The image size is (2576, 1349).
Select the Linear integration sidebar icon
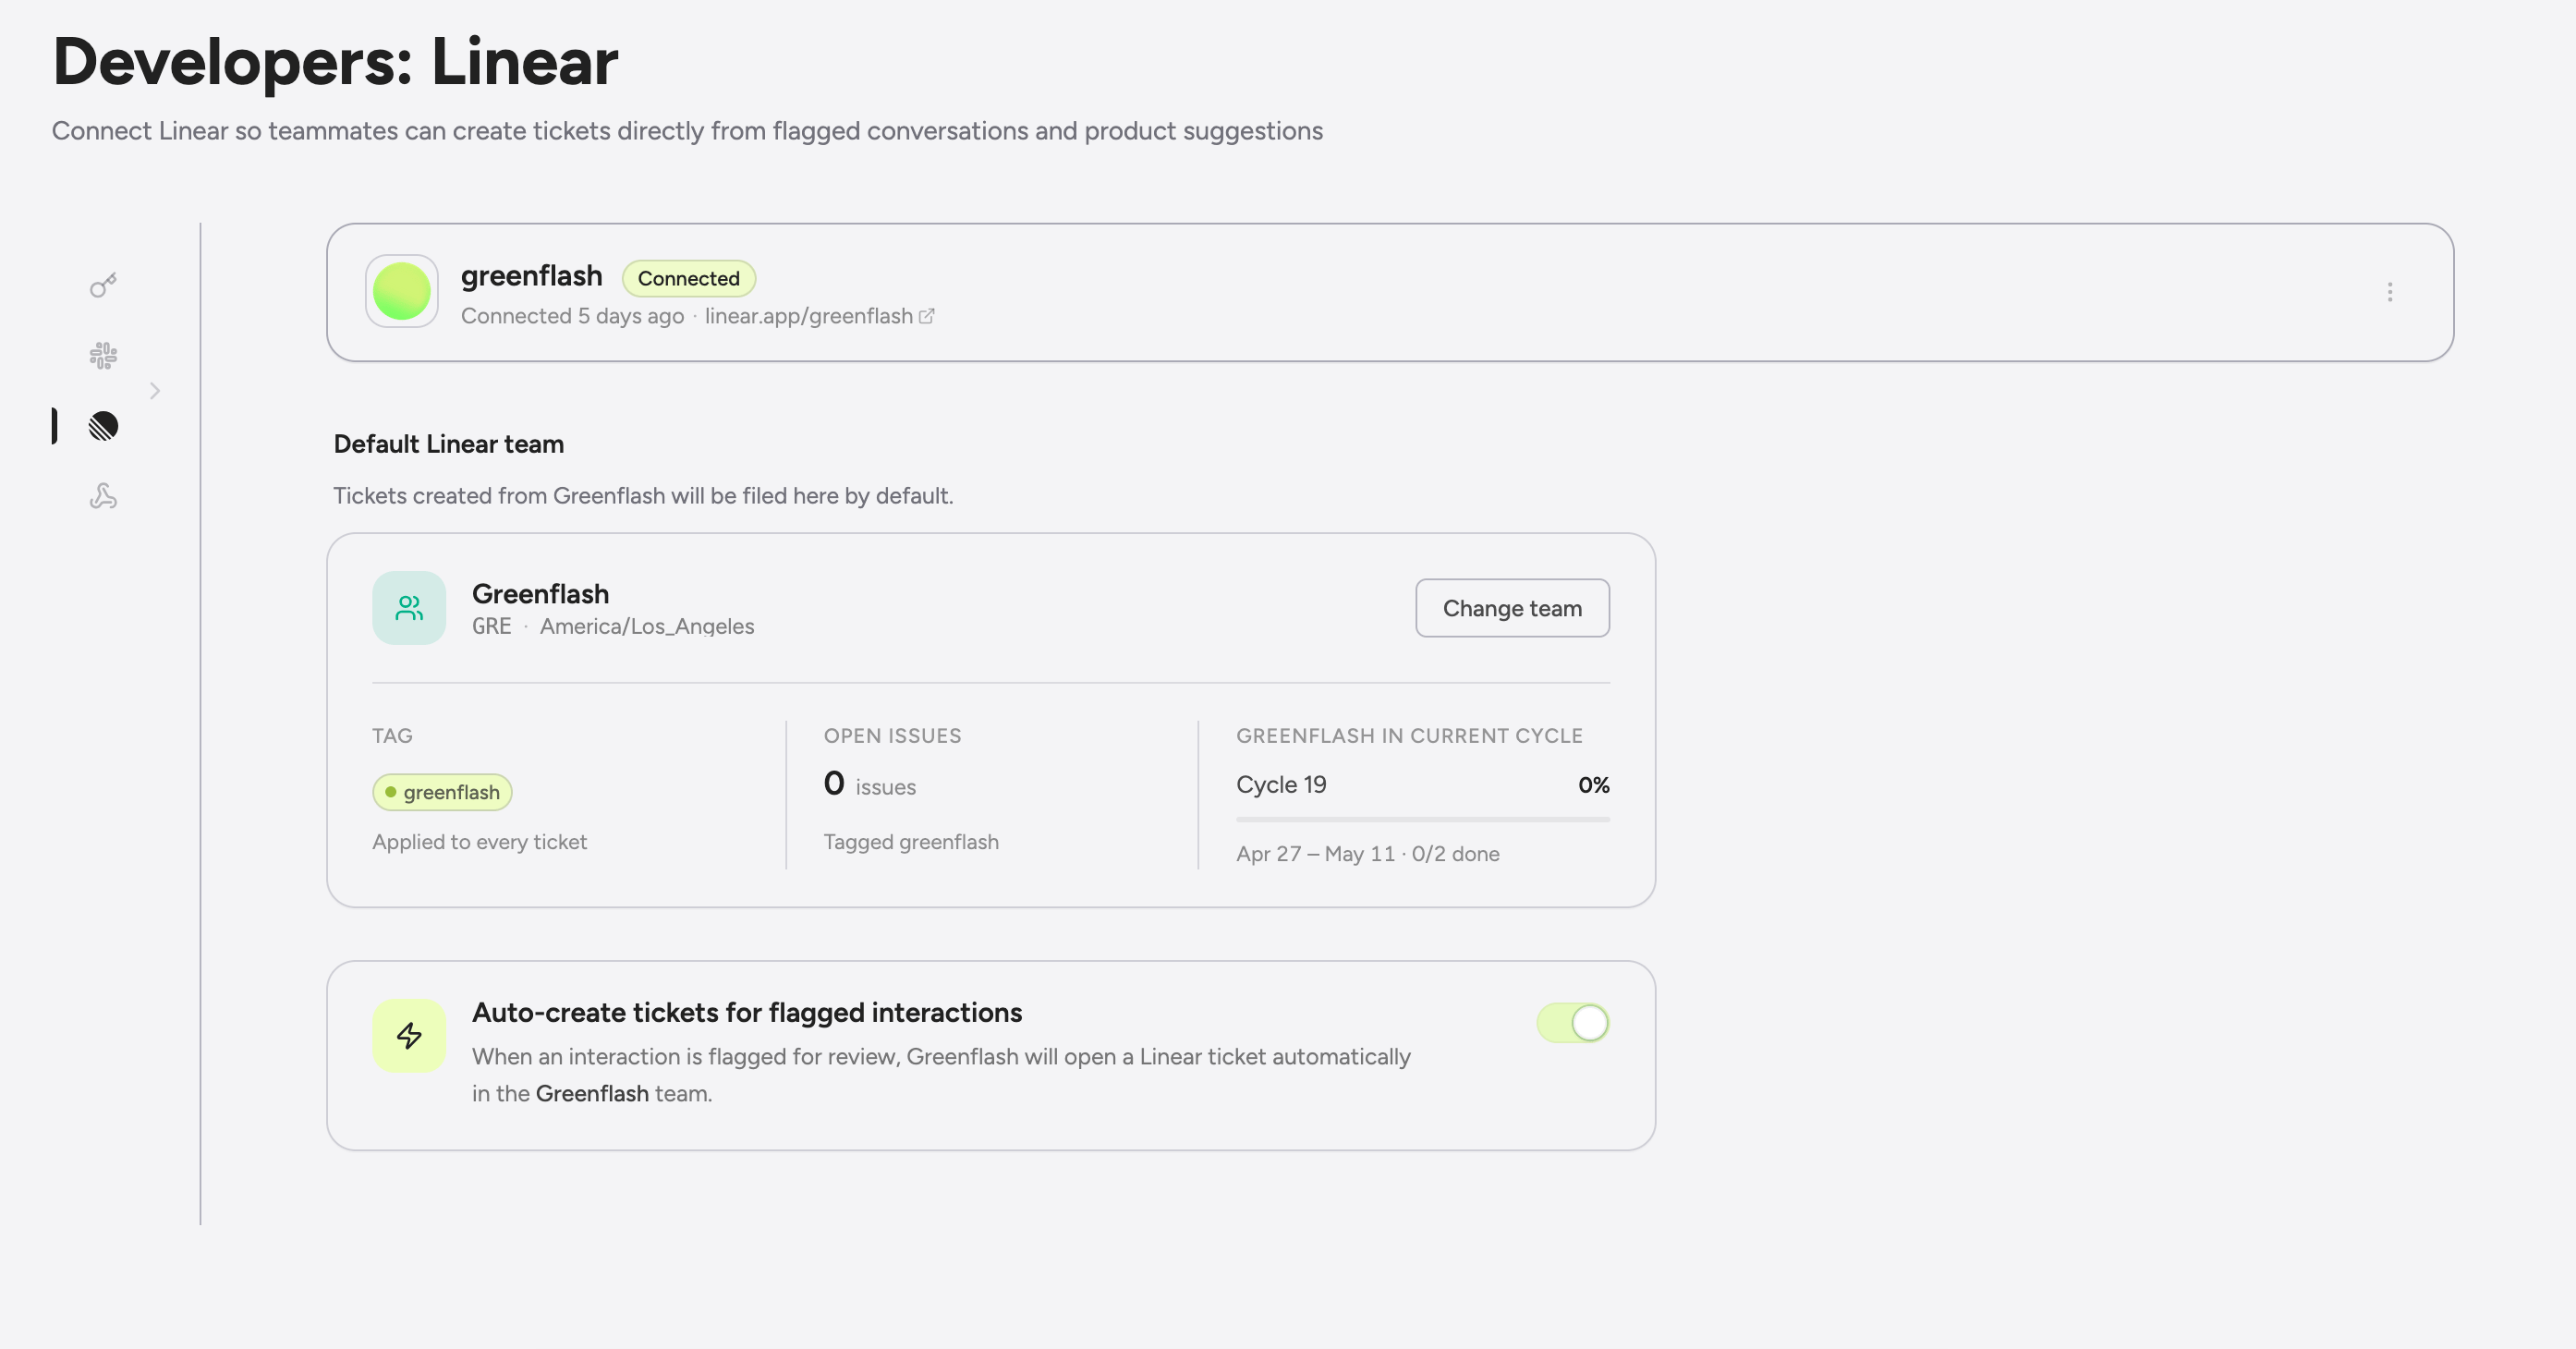click(103, 426)
